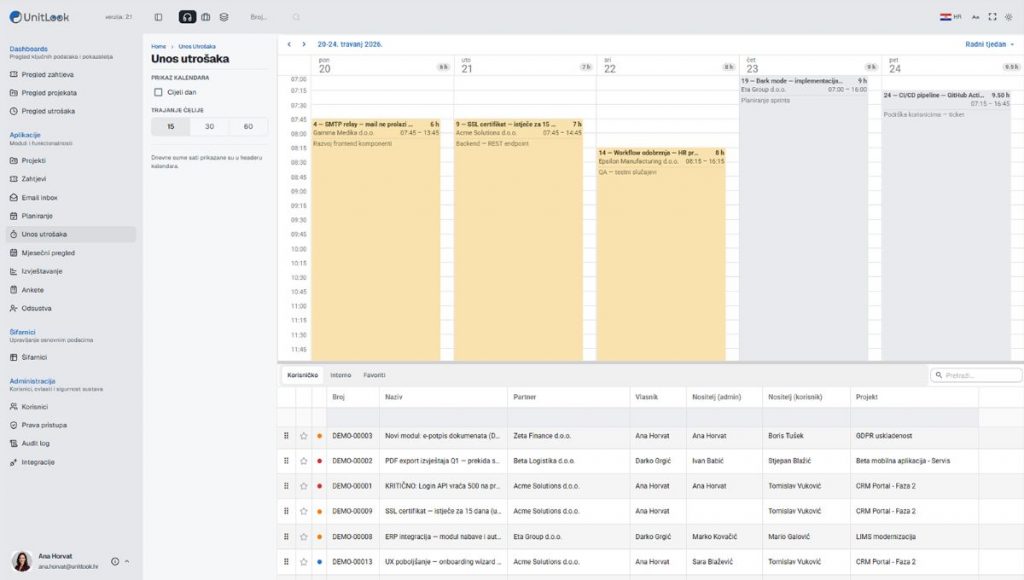This screenshot has height=580, width=1024.
Task: Star the DEMO-00003 row as favorite
Action: point(304,436)
